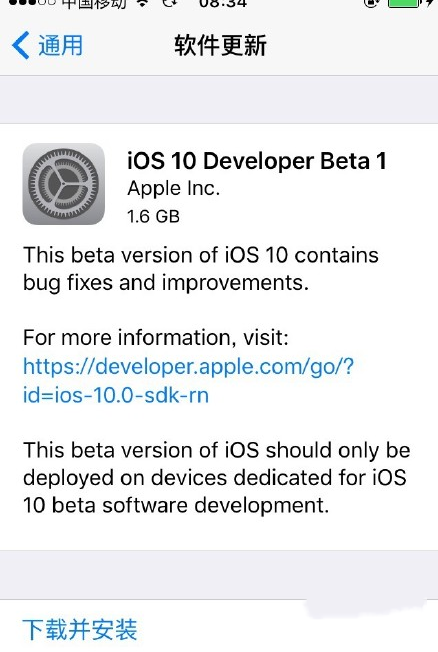Tap the 08:34 clock in status bar
The height and width of the screenshot is (652, 438).
pos(223,3)
